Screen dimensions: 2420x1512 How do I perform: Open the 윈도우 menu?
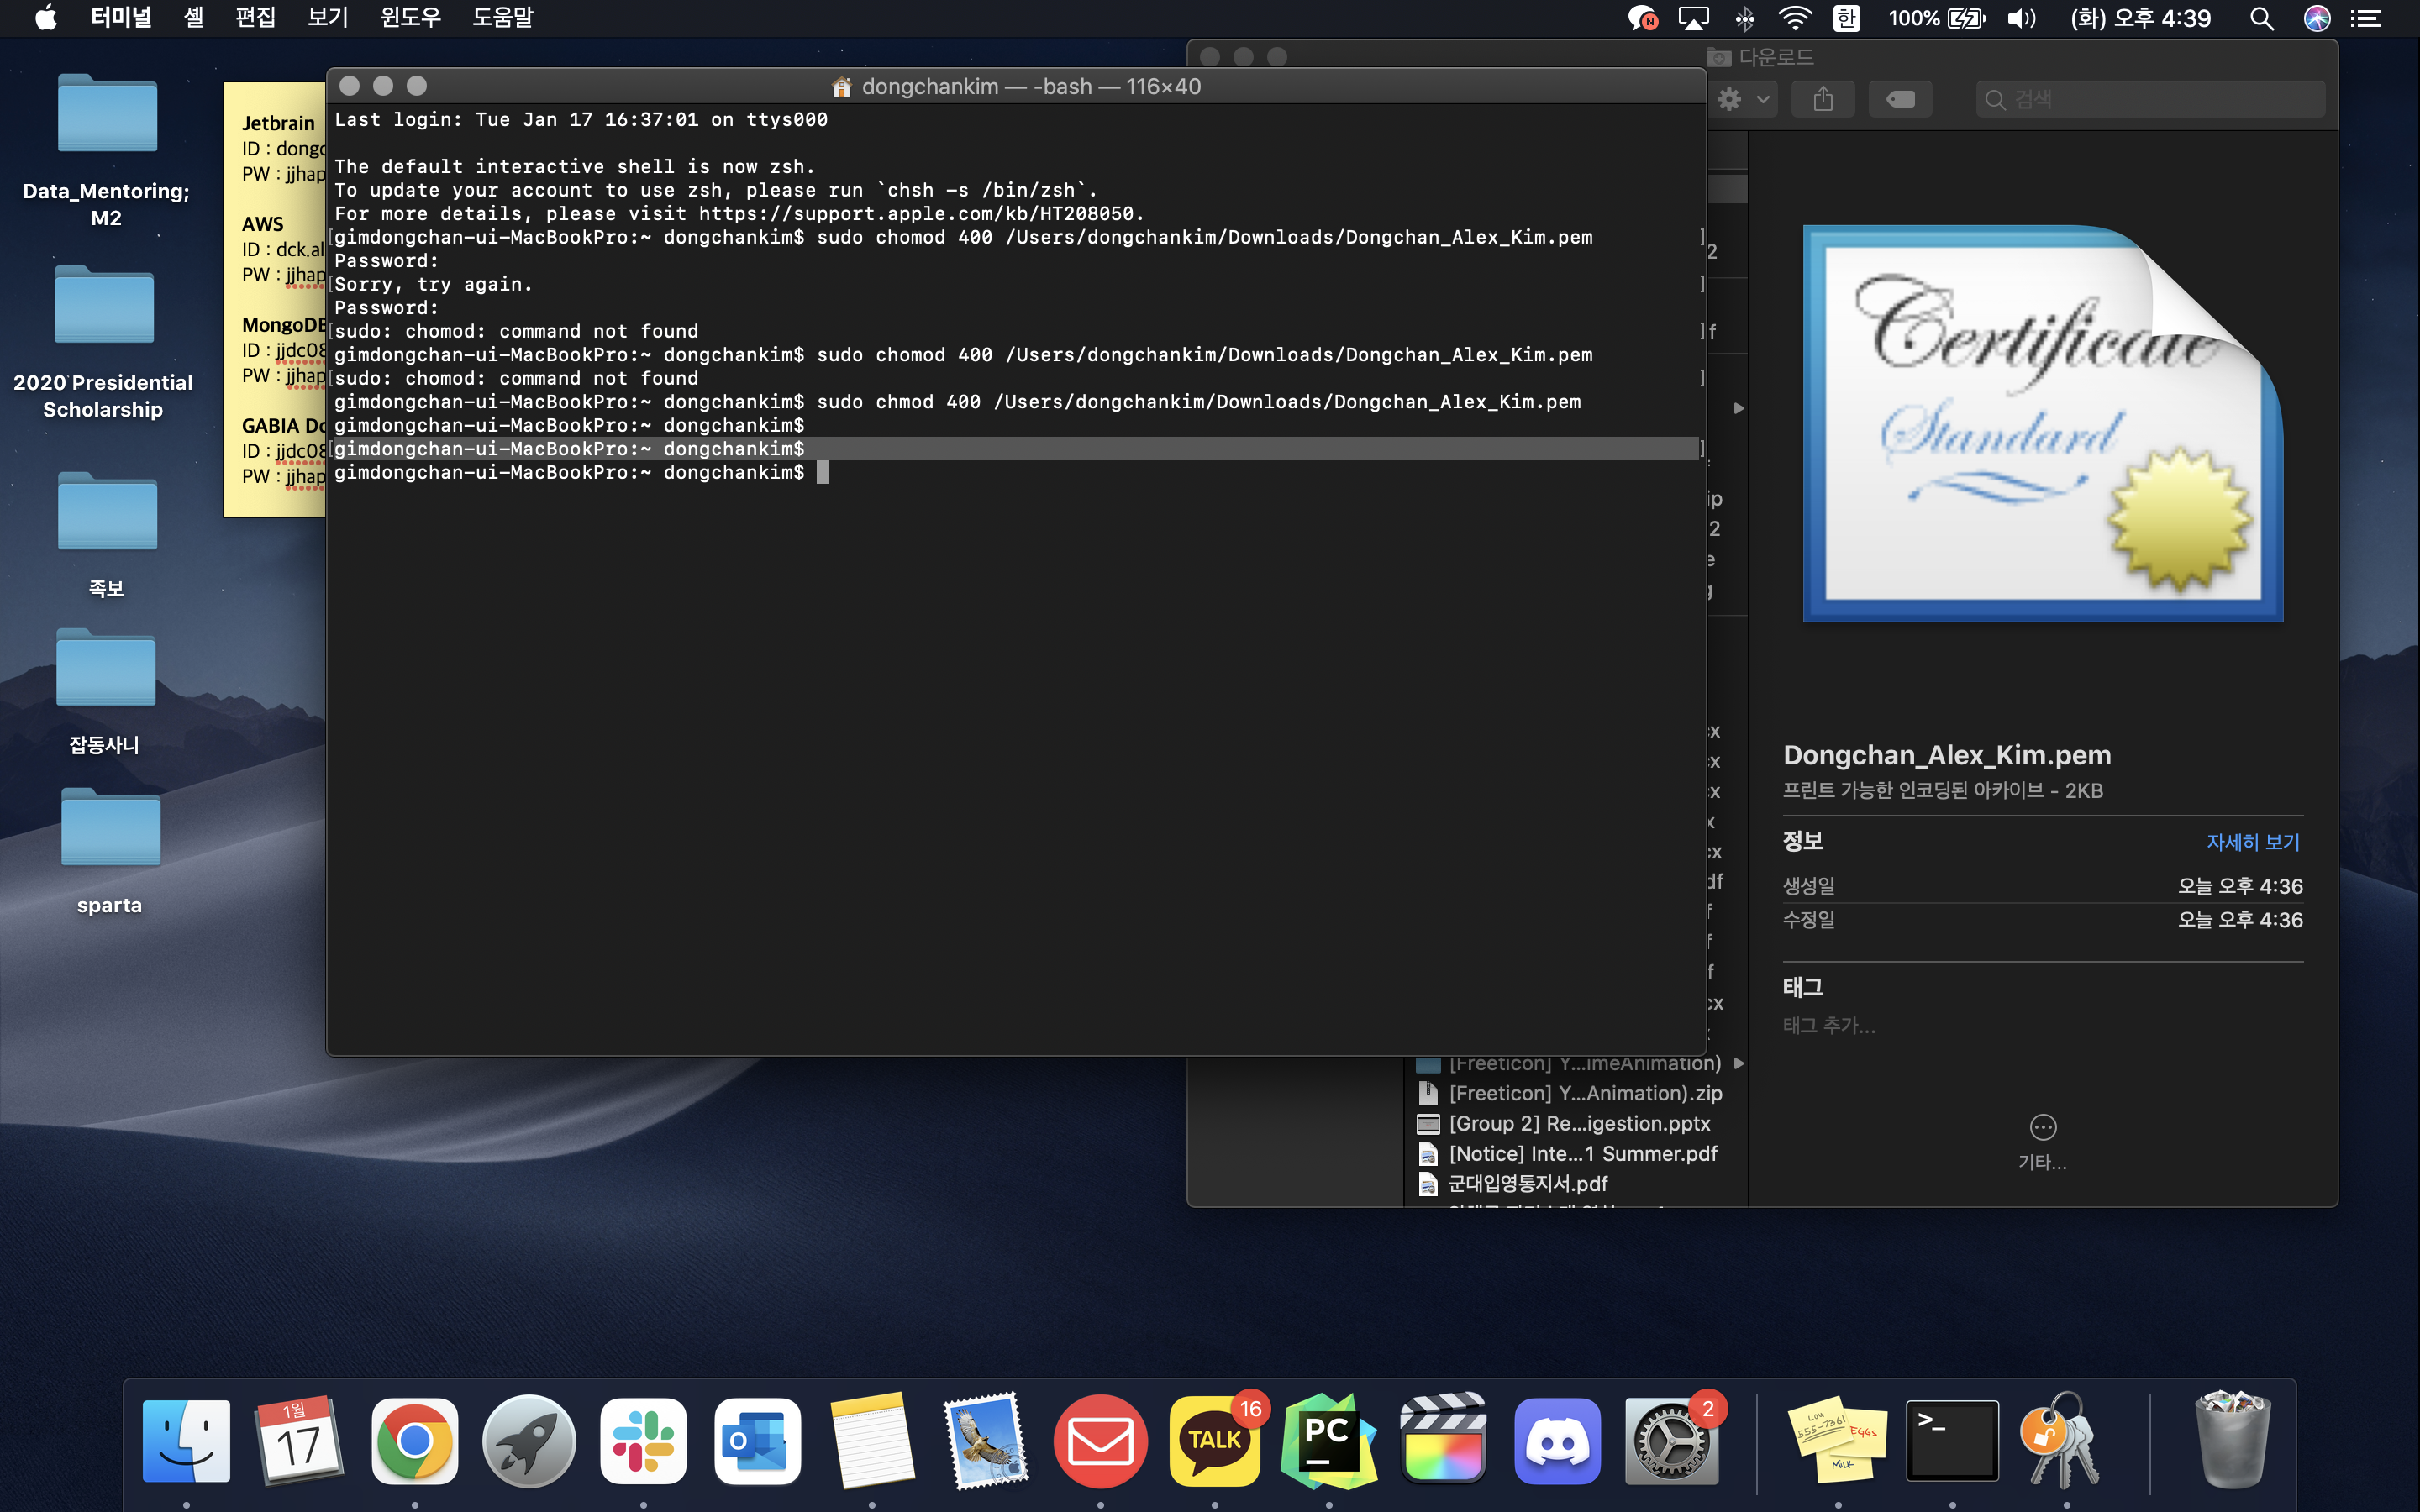pyautogui.click(x=410, y=18)
